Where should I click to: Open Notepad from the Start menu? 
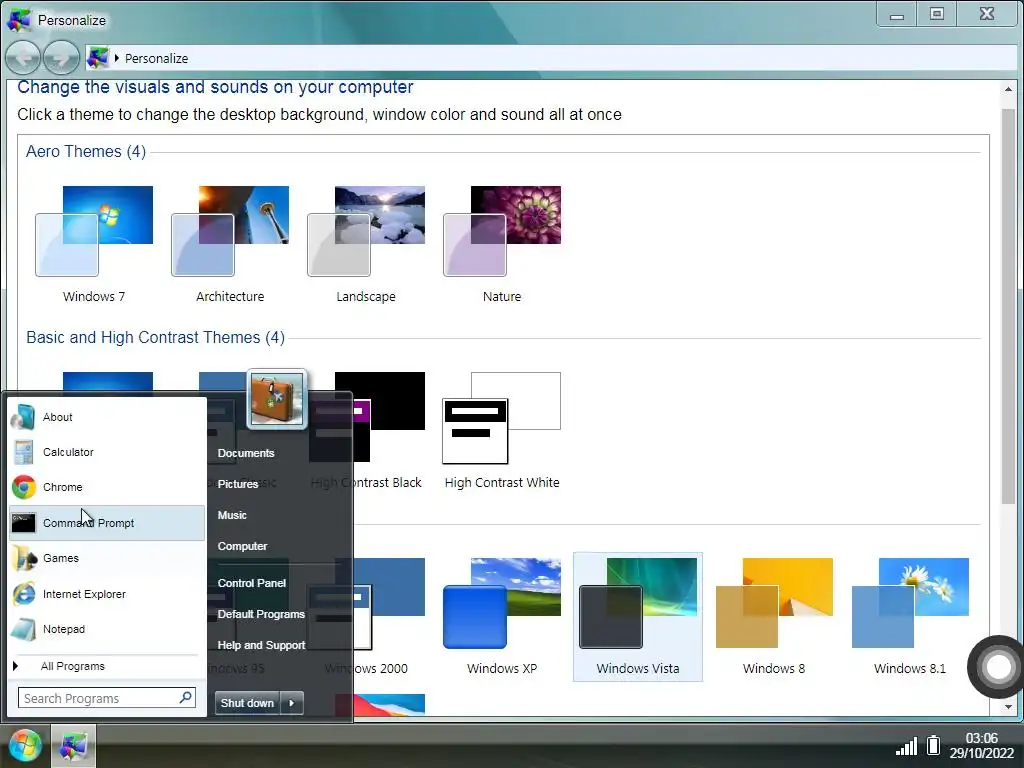click(106, 629)
